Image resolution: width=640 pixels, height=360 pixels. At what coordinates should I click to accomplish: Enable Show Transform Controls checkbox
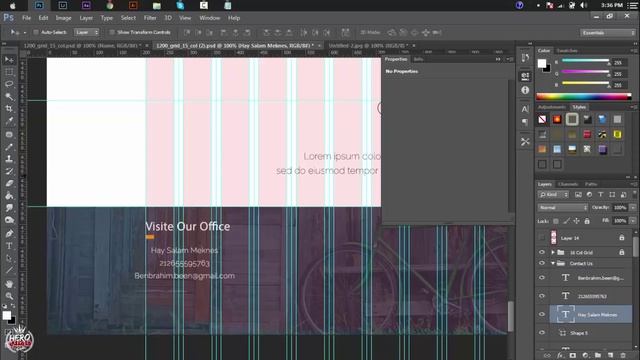111,32
